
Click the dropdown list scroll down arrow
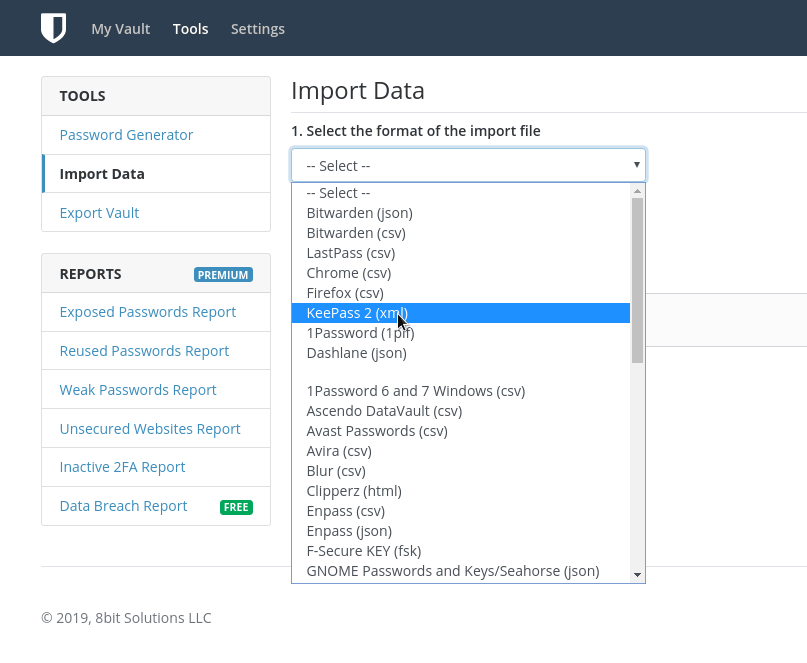(637, 575)
